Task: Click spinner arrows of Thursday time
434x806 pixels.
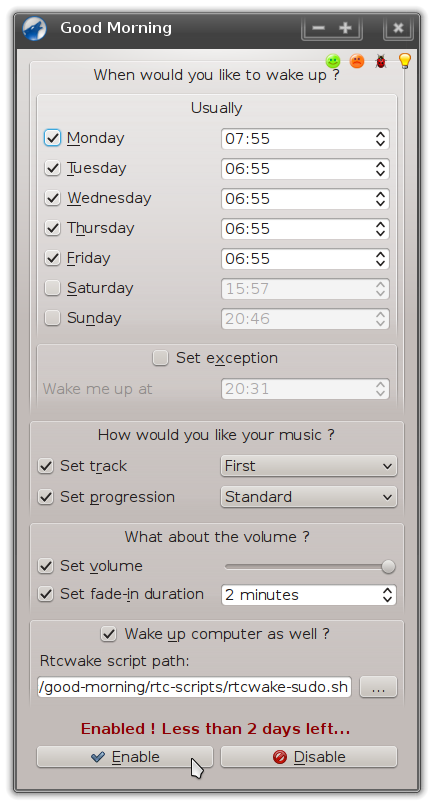Action: point(381,229)
